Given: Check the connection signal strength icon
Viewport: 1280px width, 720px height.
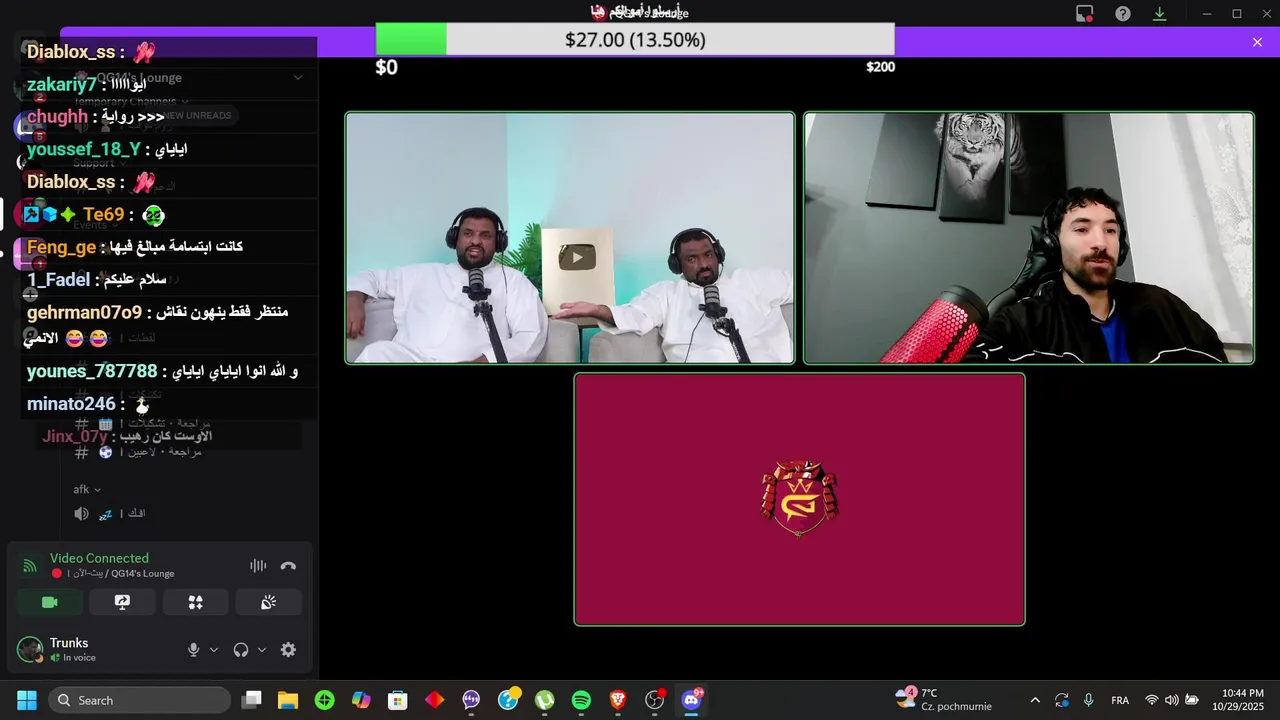Looking at the screenshot, I should click(x=30, y=566).
